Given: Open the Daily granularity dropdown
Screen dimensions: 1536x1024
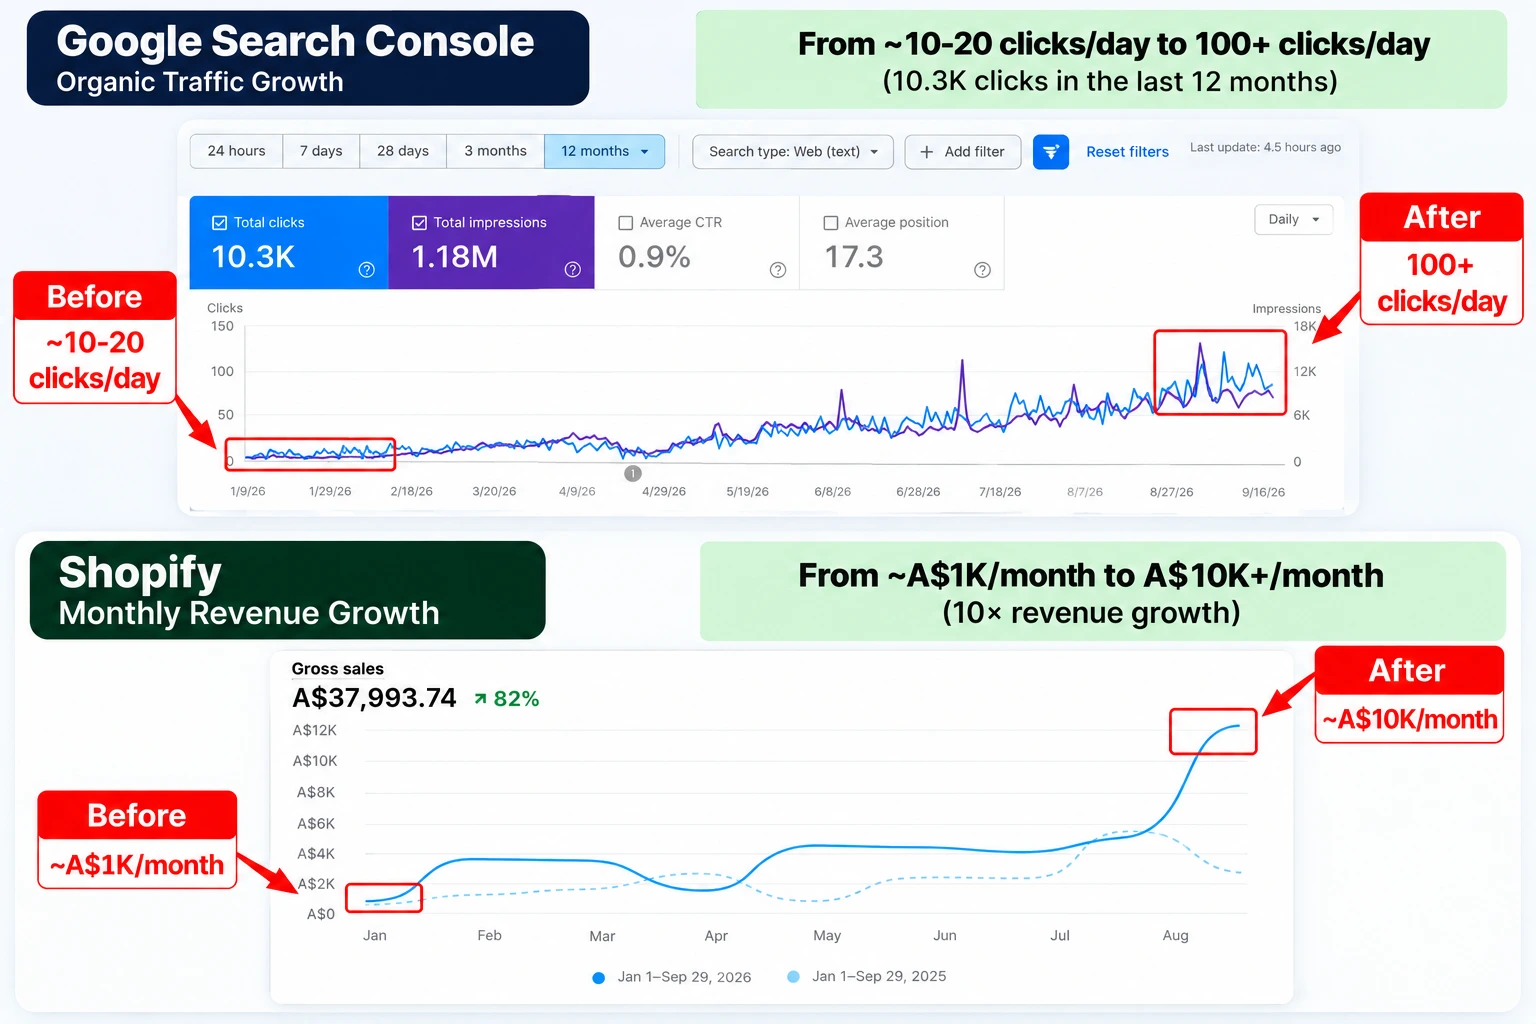Looking at the screenshot, I should pos(1294,220).
